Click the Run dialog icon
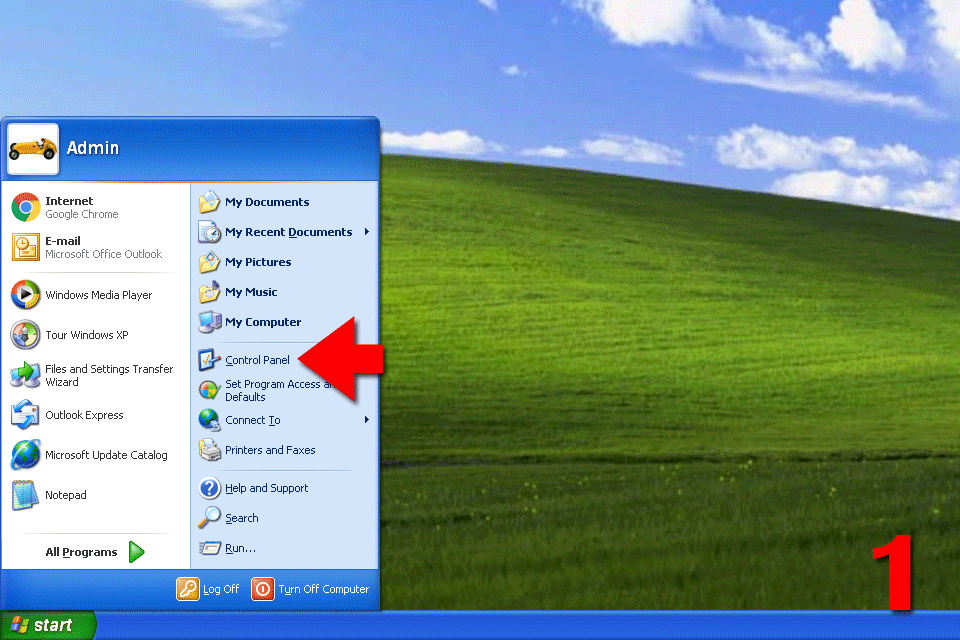The width and height of the screenshot is (960, 640). pyautogui.click(x=209, y=548)
